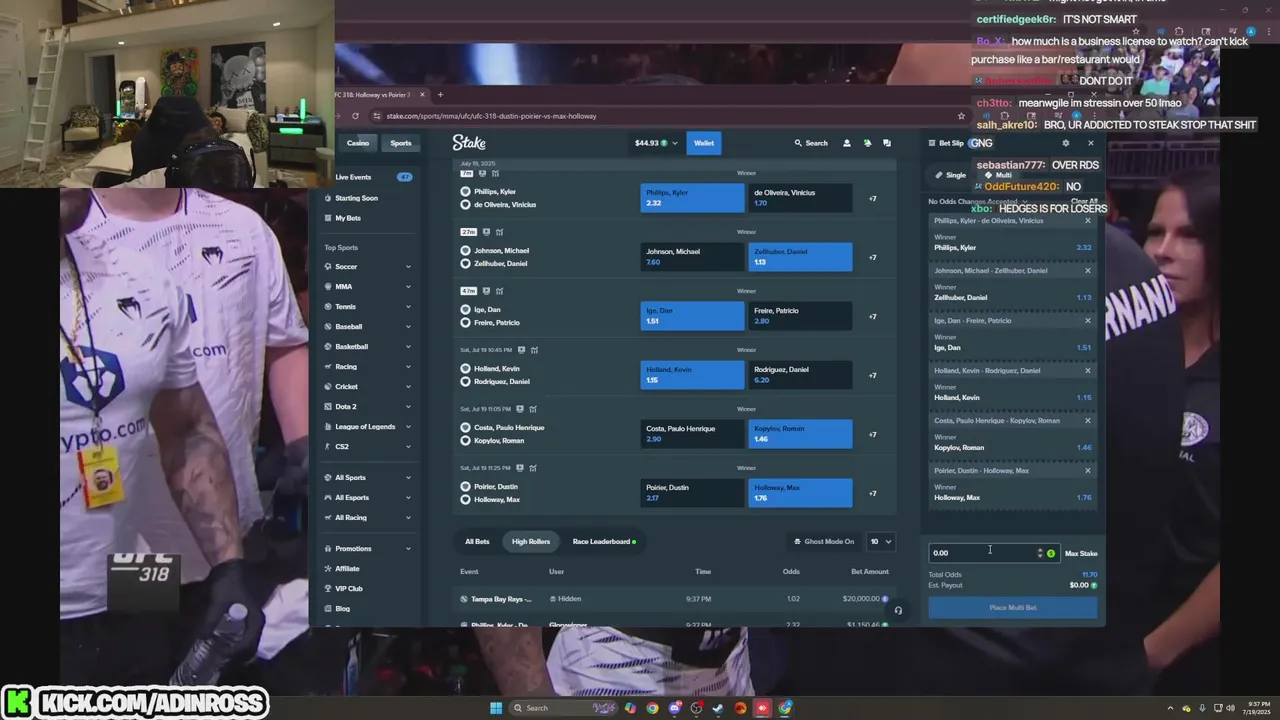Open stats icon for Johnson vs Zellhuber fight
This screenshot has width=1280, height=720.
[x=498, y=232]
